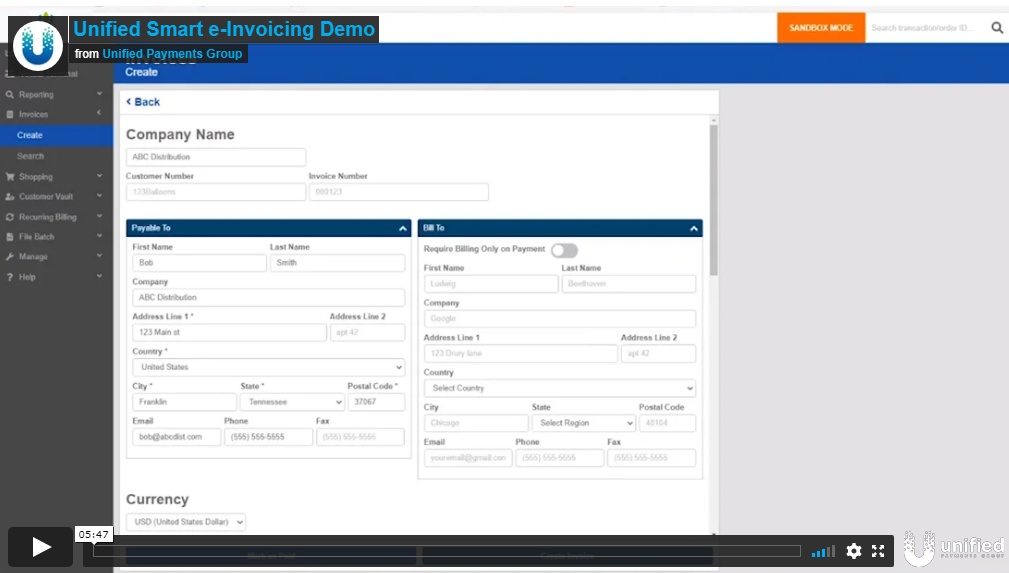Click Payable To Address Line 1 field

pyautogui.click(x=229, y=332)
